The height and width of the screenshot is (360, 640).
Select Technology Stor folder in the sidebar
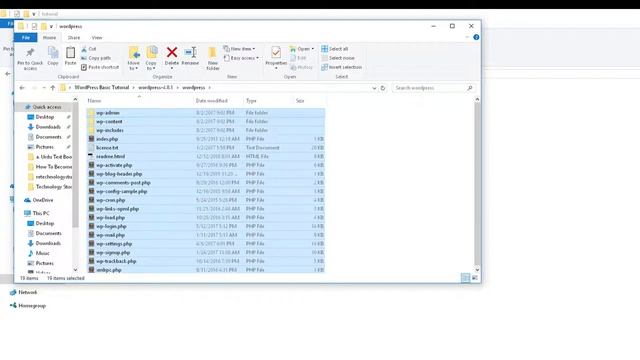point(53,187)
